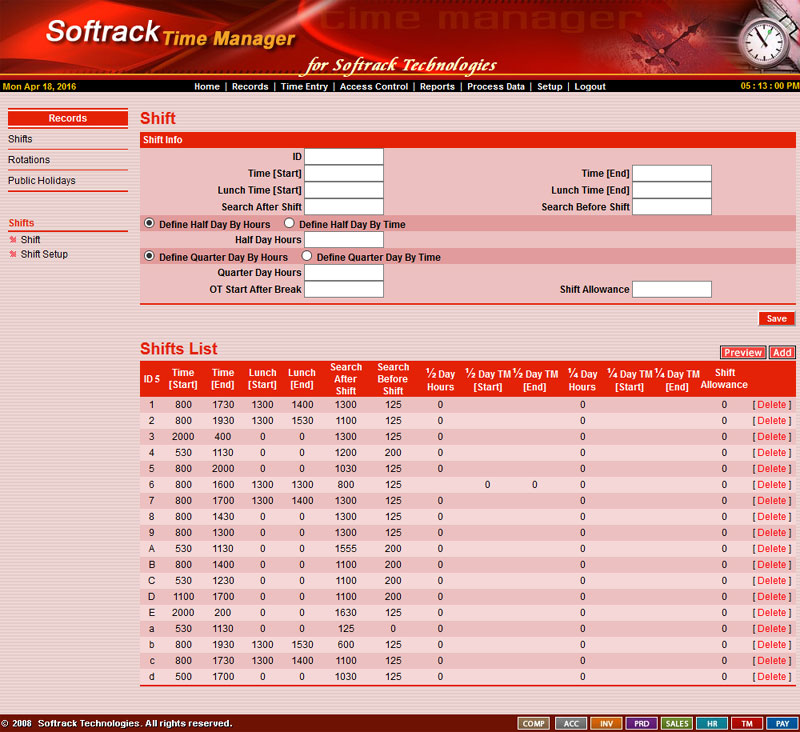The width and height of the screenshot is (800, 732).
Task: Open the INV module badge
Action: 606,723
